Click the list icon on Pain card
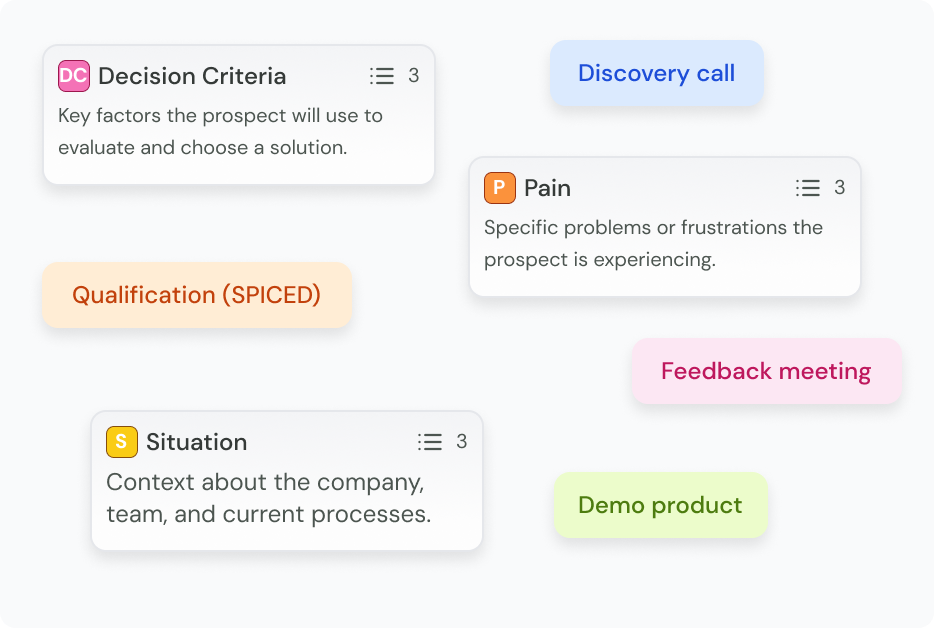 pyautogui.click(x=808, y=188)
